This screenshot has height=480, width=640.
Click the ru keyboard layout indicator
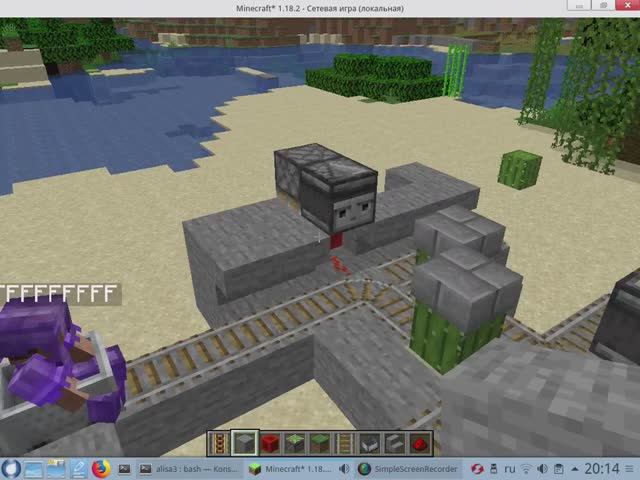click(510, 469)
